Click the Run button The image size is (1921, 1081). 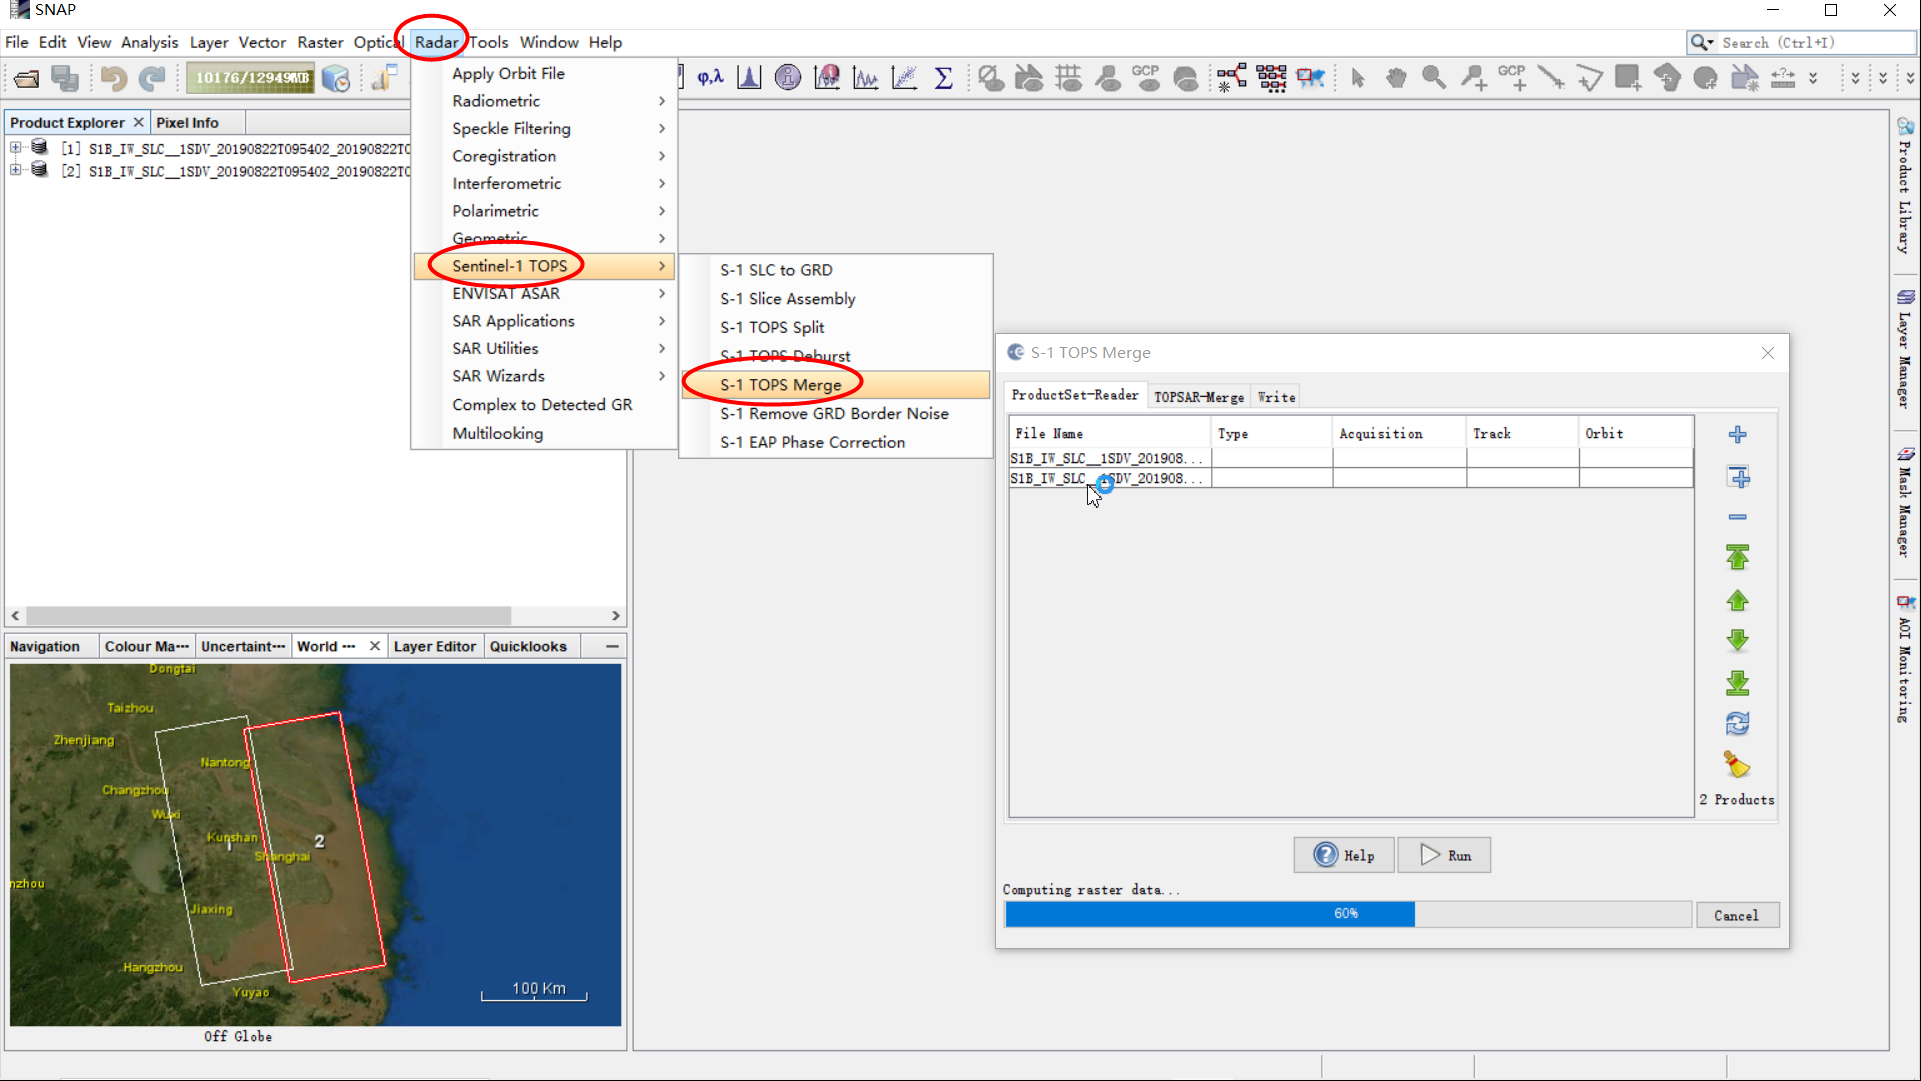1445,855
